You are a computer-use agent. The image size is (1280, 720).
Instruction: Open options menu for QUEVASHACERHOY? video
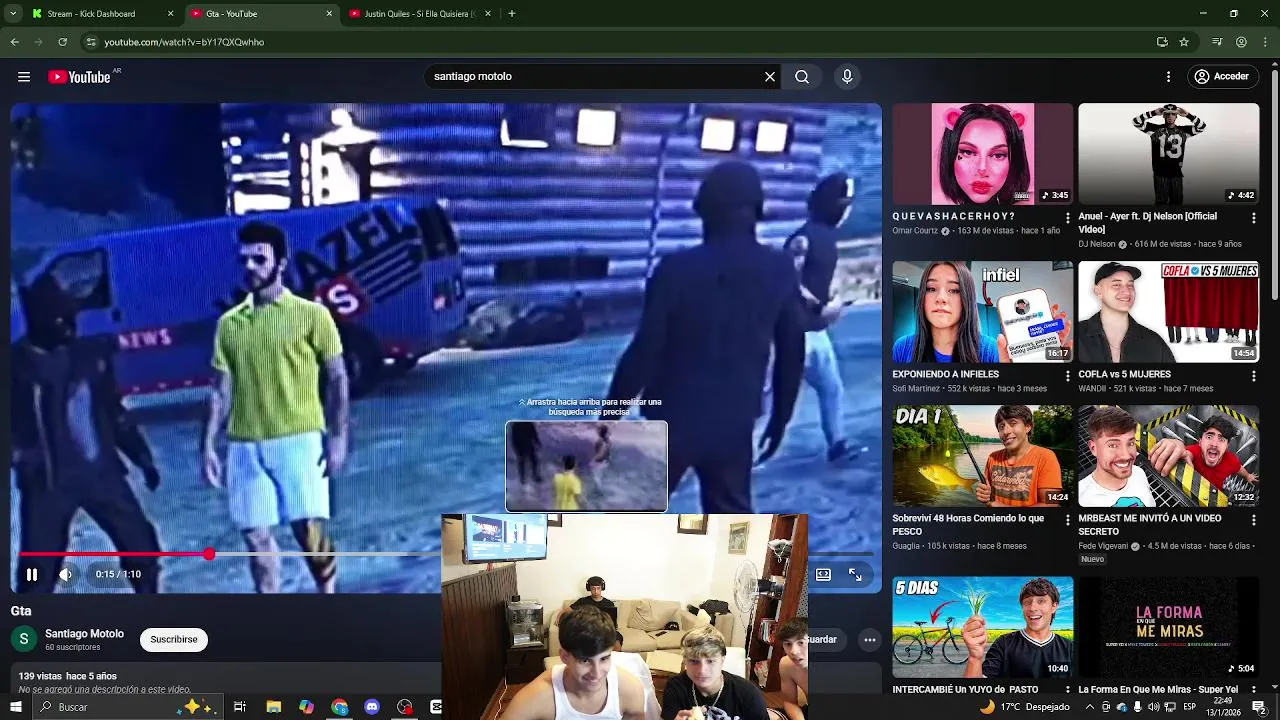tap(1068, 218)
